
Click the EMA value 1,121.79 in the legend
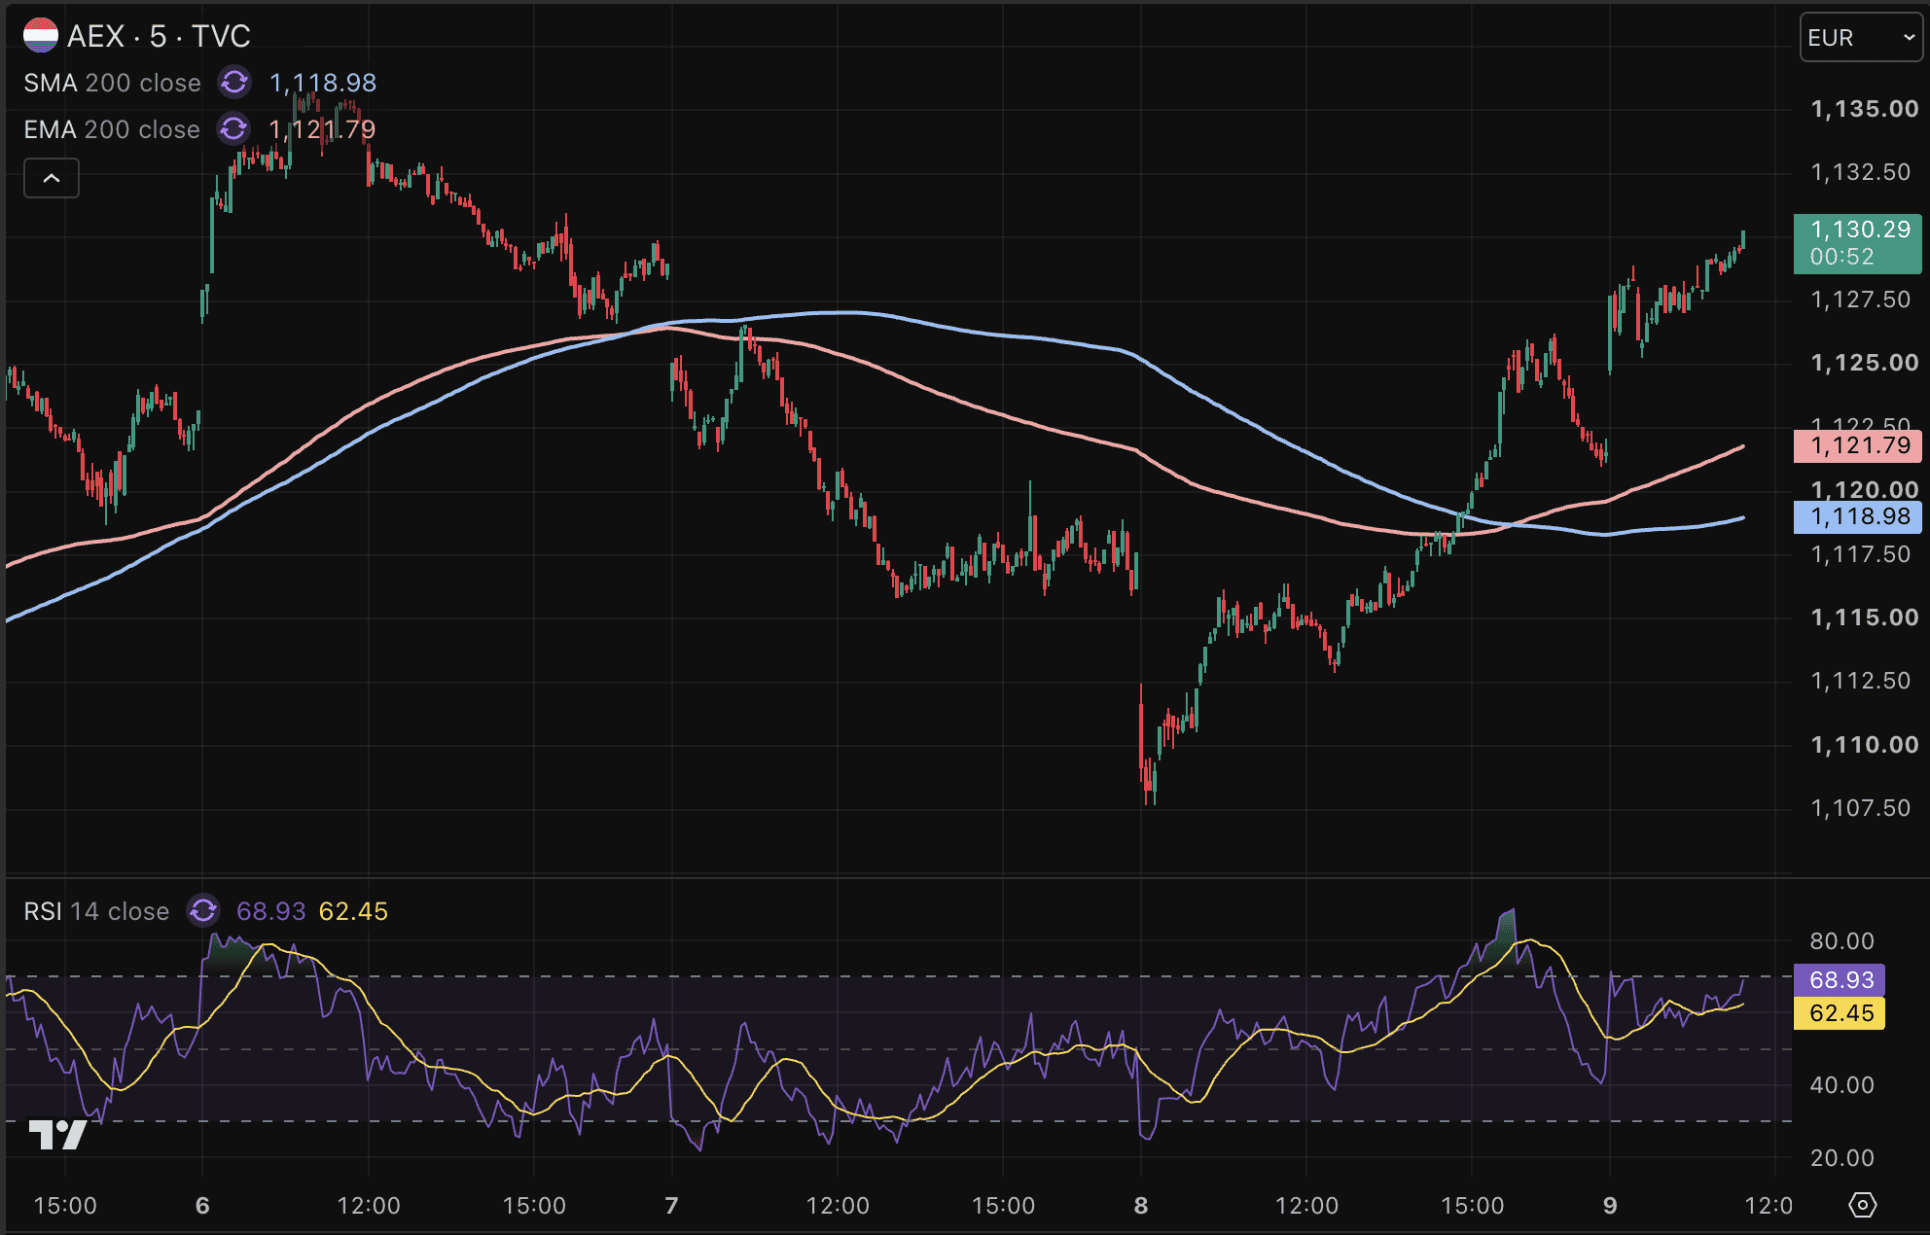323,130
